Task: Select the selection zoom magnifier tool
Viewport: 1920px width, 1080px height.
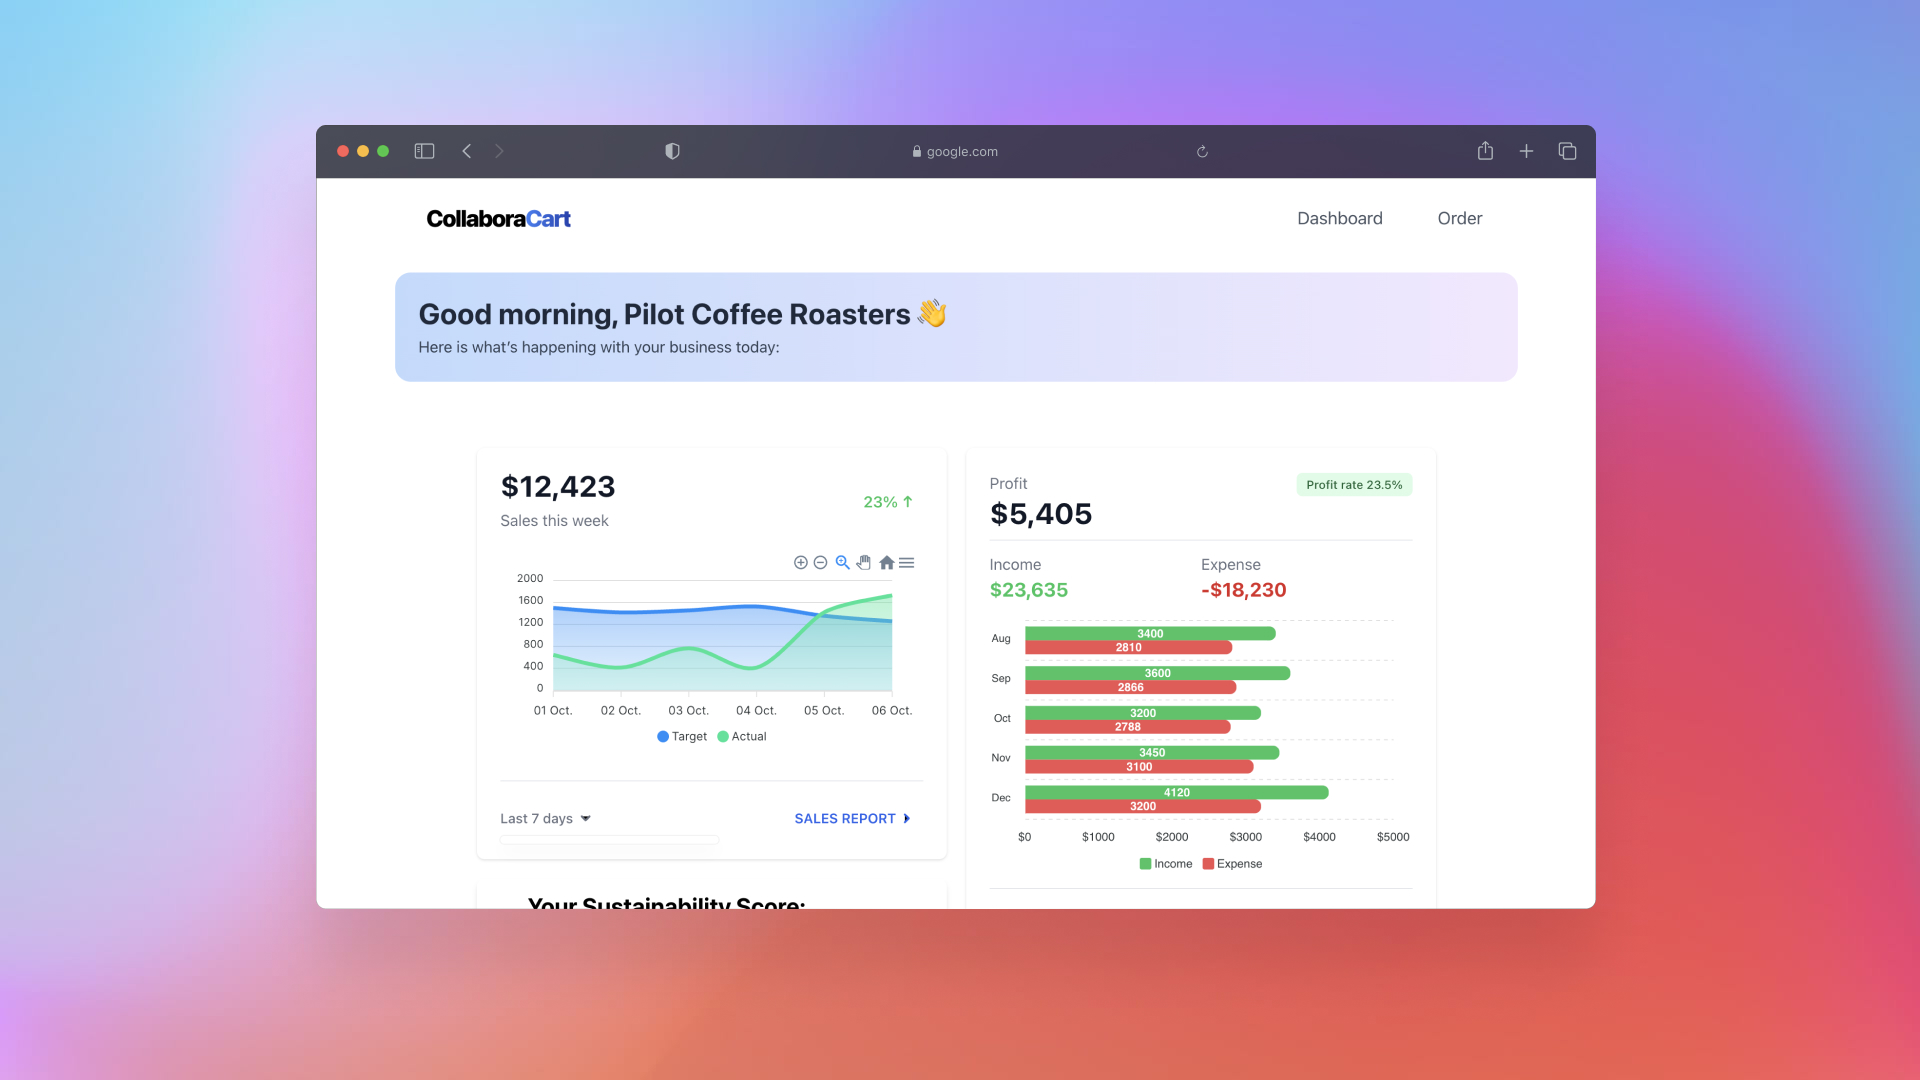Action: tap(842, 563)
